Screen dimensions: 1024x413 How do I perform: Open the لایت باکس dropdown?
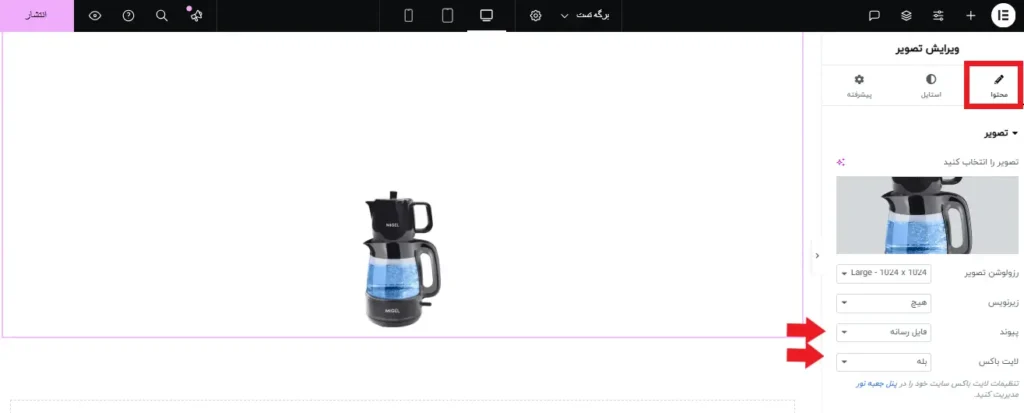(884, 361)
